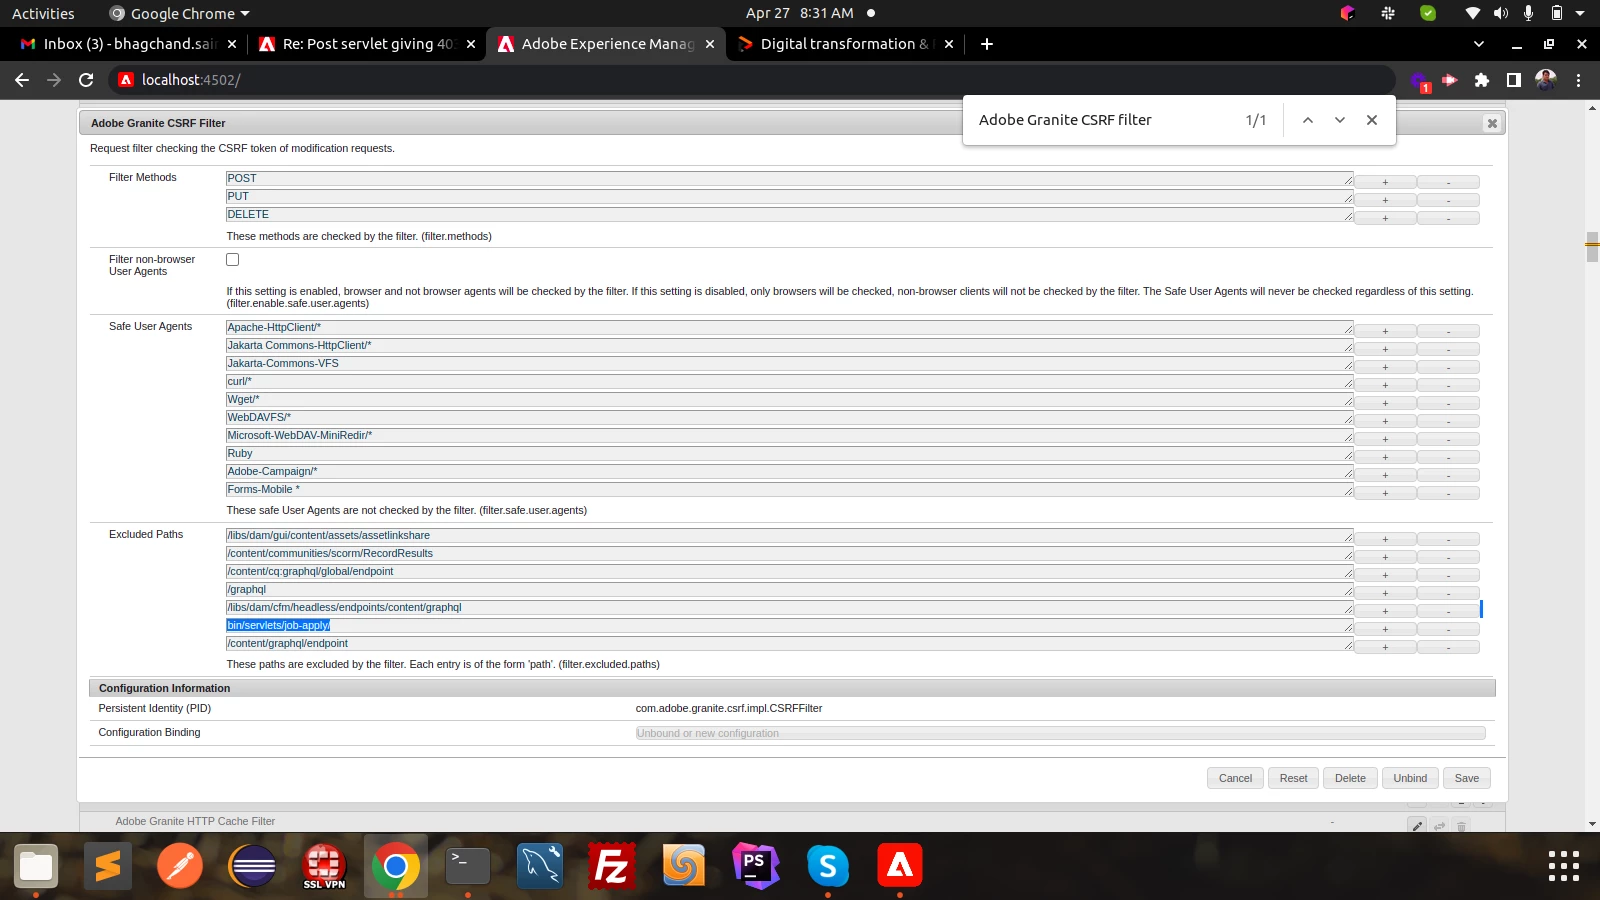Open Adobe app from dock
The image size is (1600, 900).
(900, 866)
